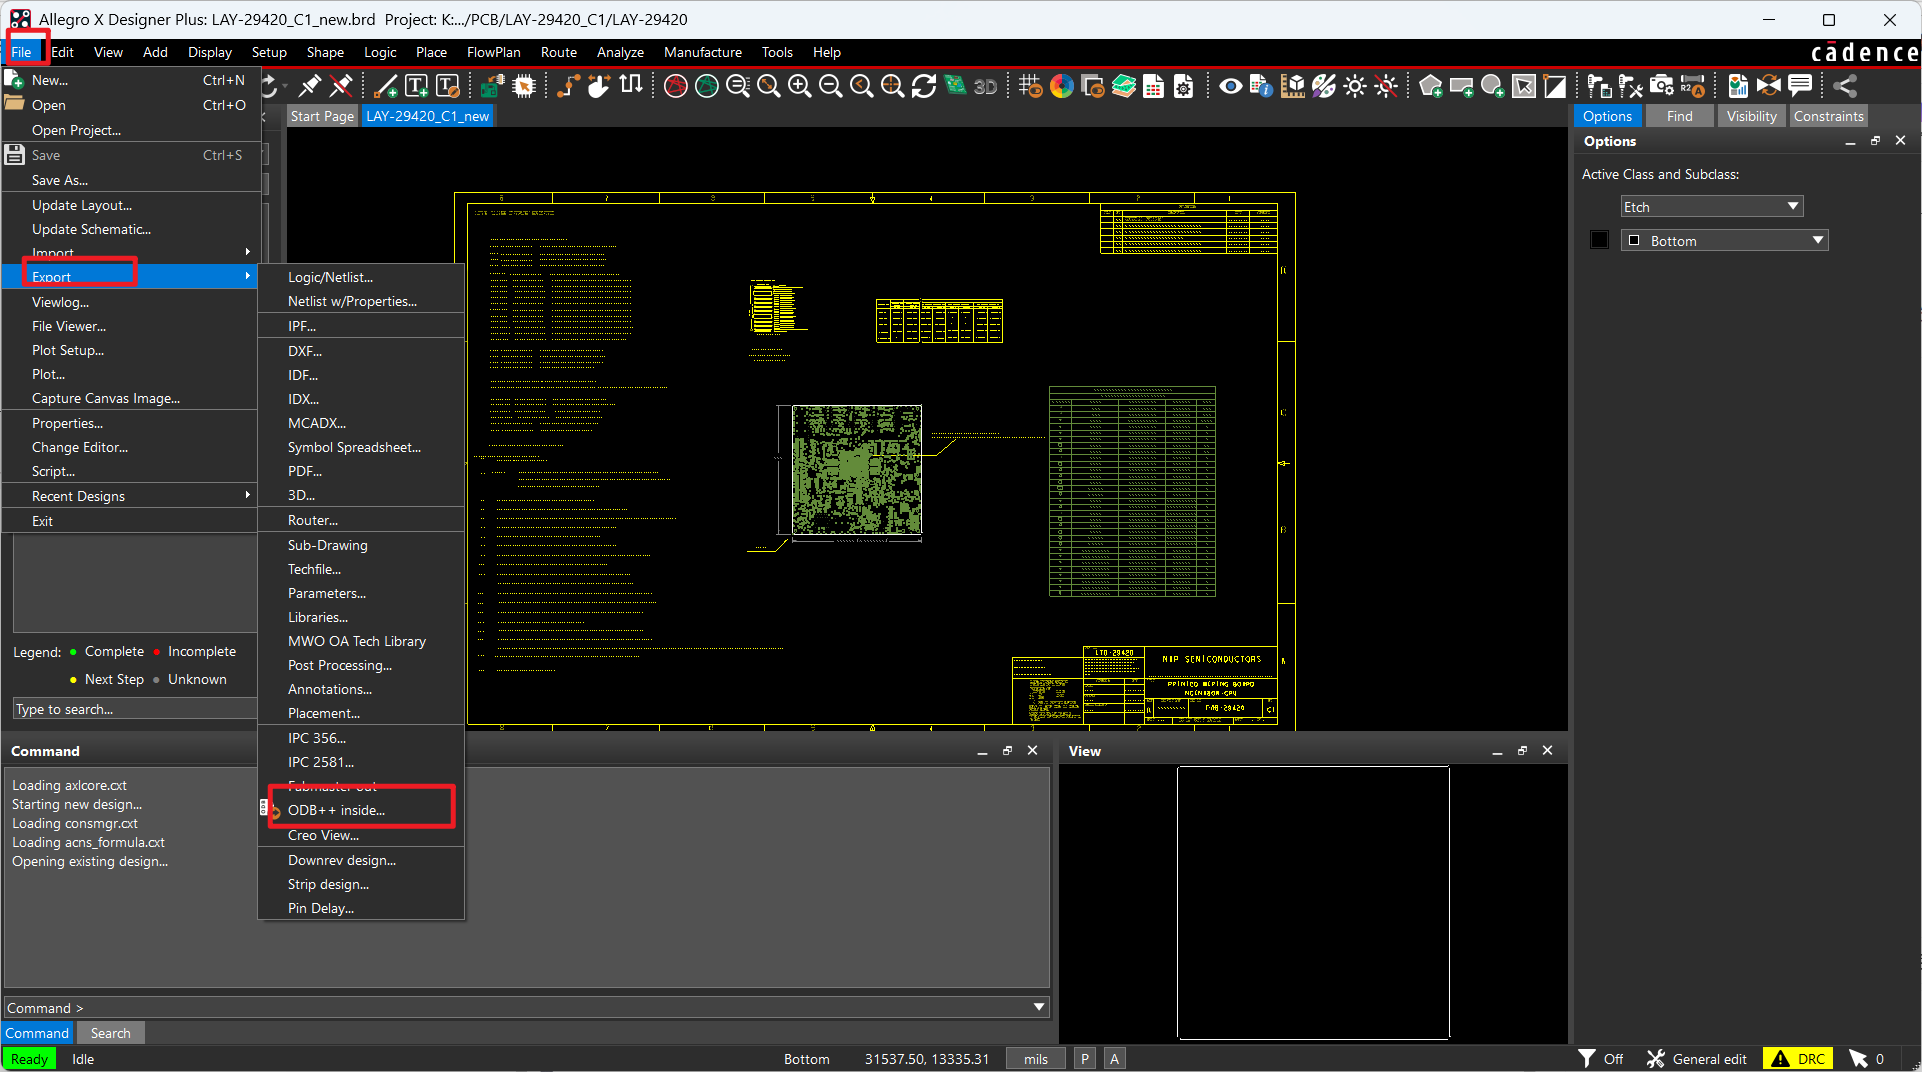Click the Zoom Out magnifier icon
The height and width of the screenshot is (1072, 1922).
(x=830, y=87)
